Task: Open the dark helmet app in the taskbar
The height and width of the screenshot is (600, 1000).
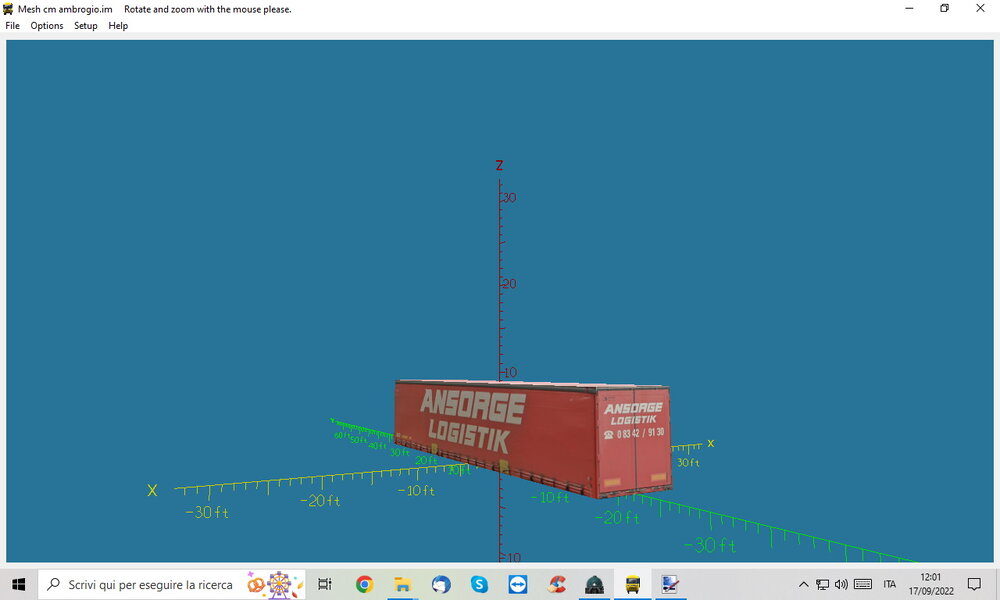Action: point(594,584)
